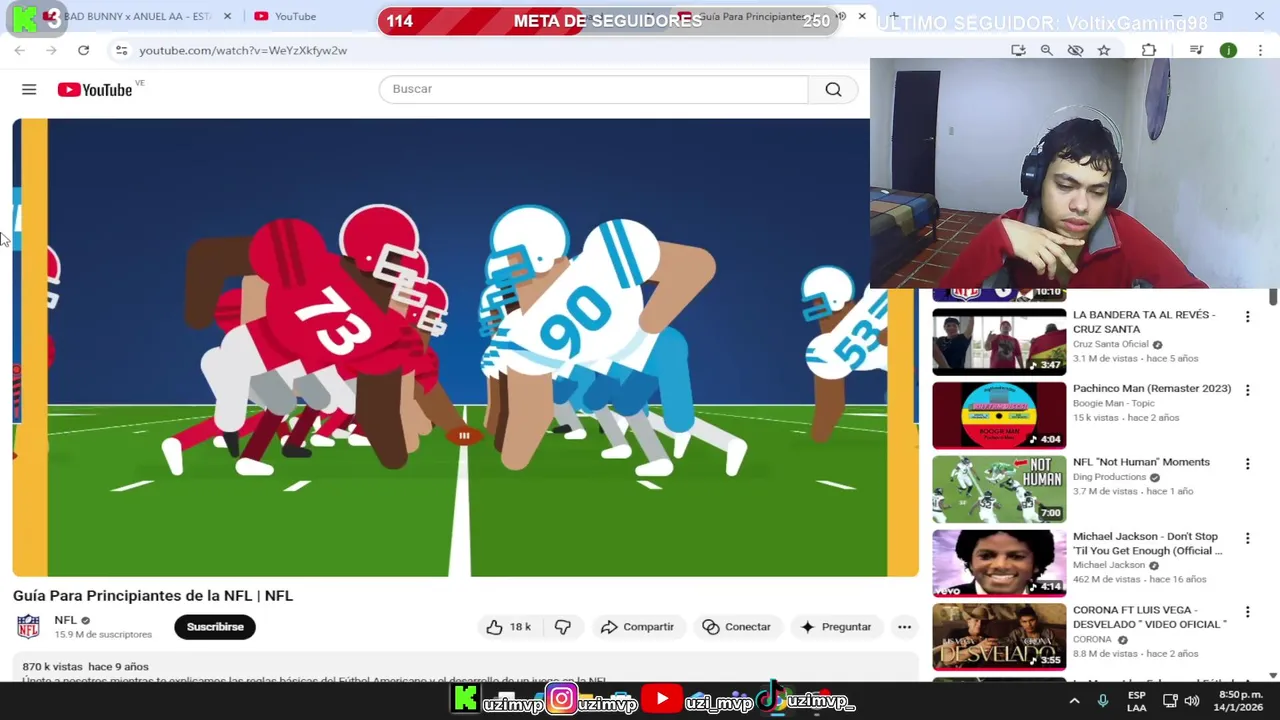Screen dimensions: 1280x720
Task: Close the BAD BUNNY x ANUEL AA tab
Action: (227, 16)
